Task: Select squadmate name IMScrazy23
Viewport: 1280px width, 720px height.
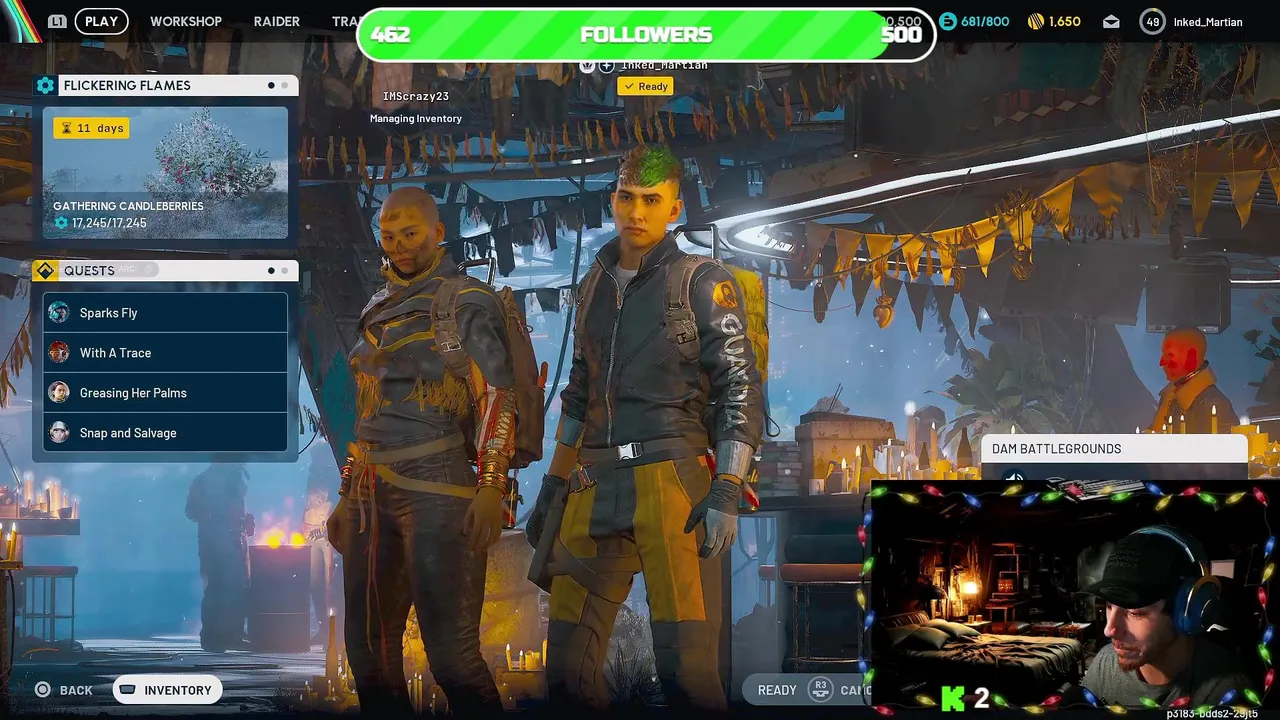Action: 416,96
